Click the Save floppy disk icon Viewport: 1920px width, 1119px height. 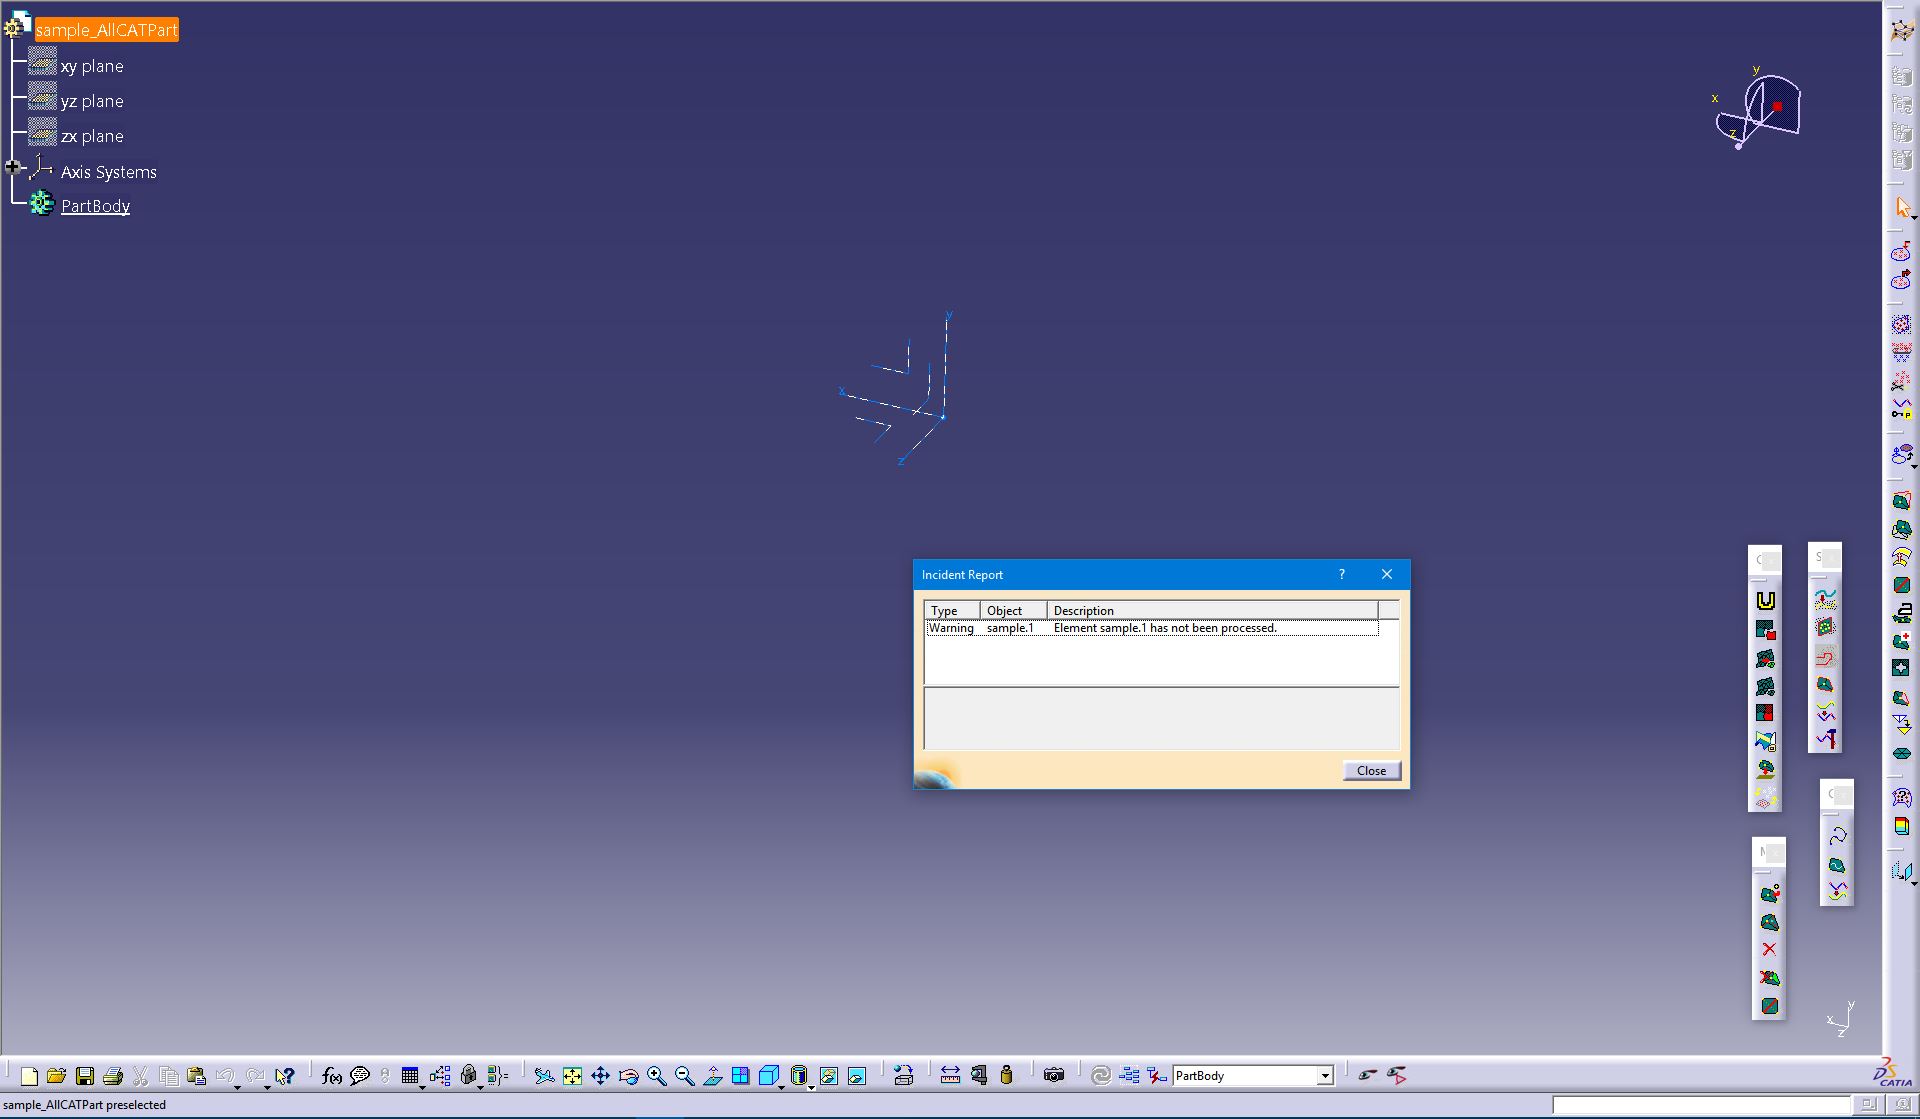point(85,1076)
